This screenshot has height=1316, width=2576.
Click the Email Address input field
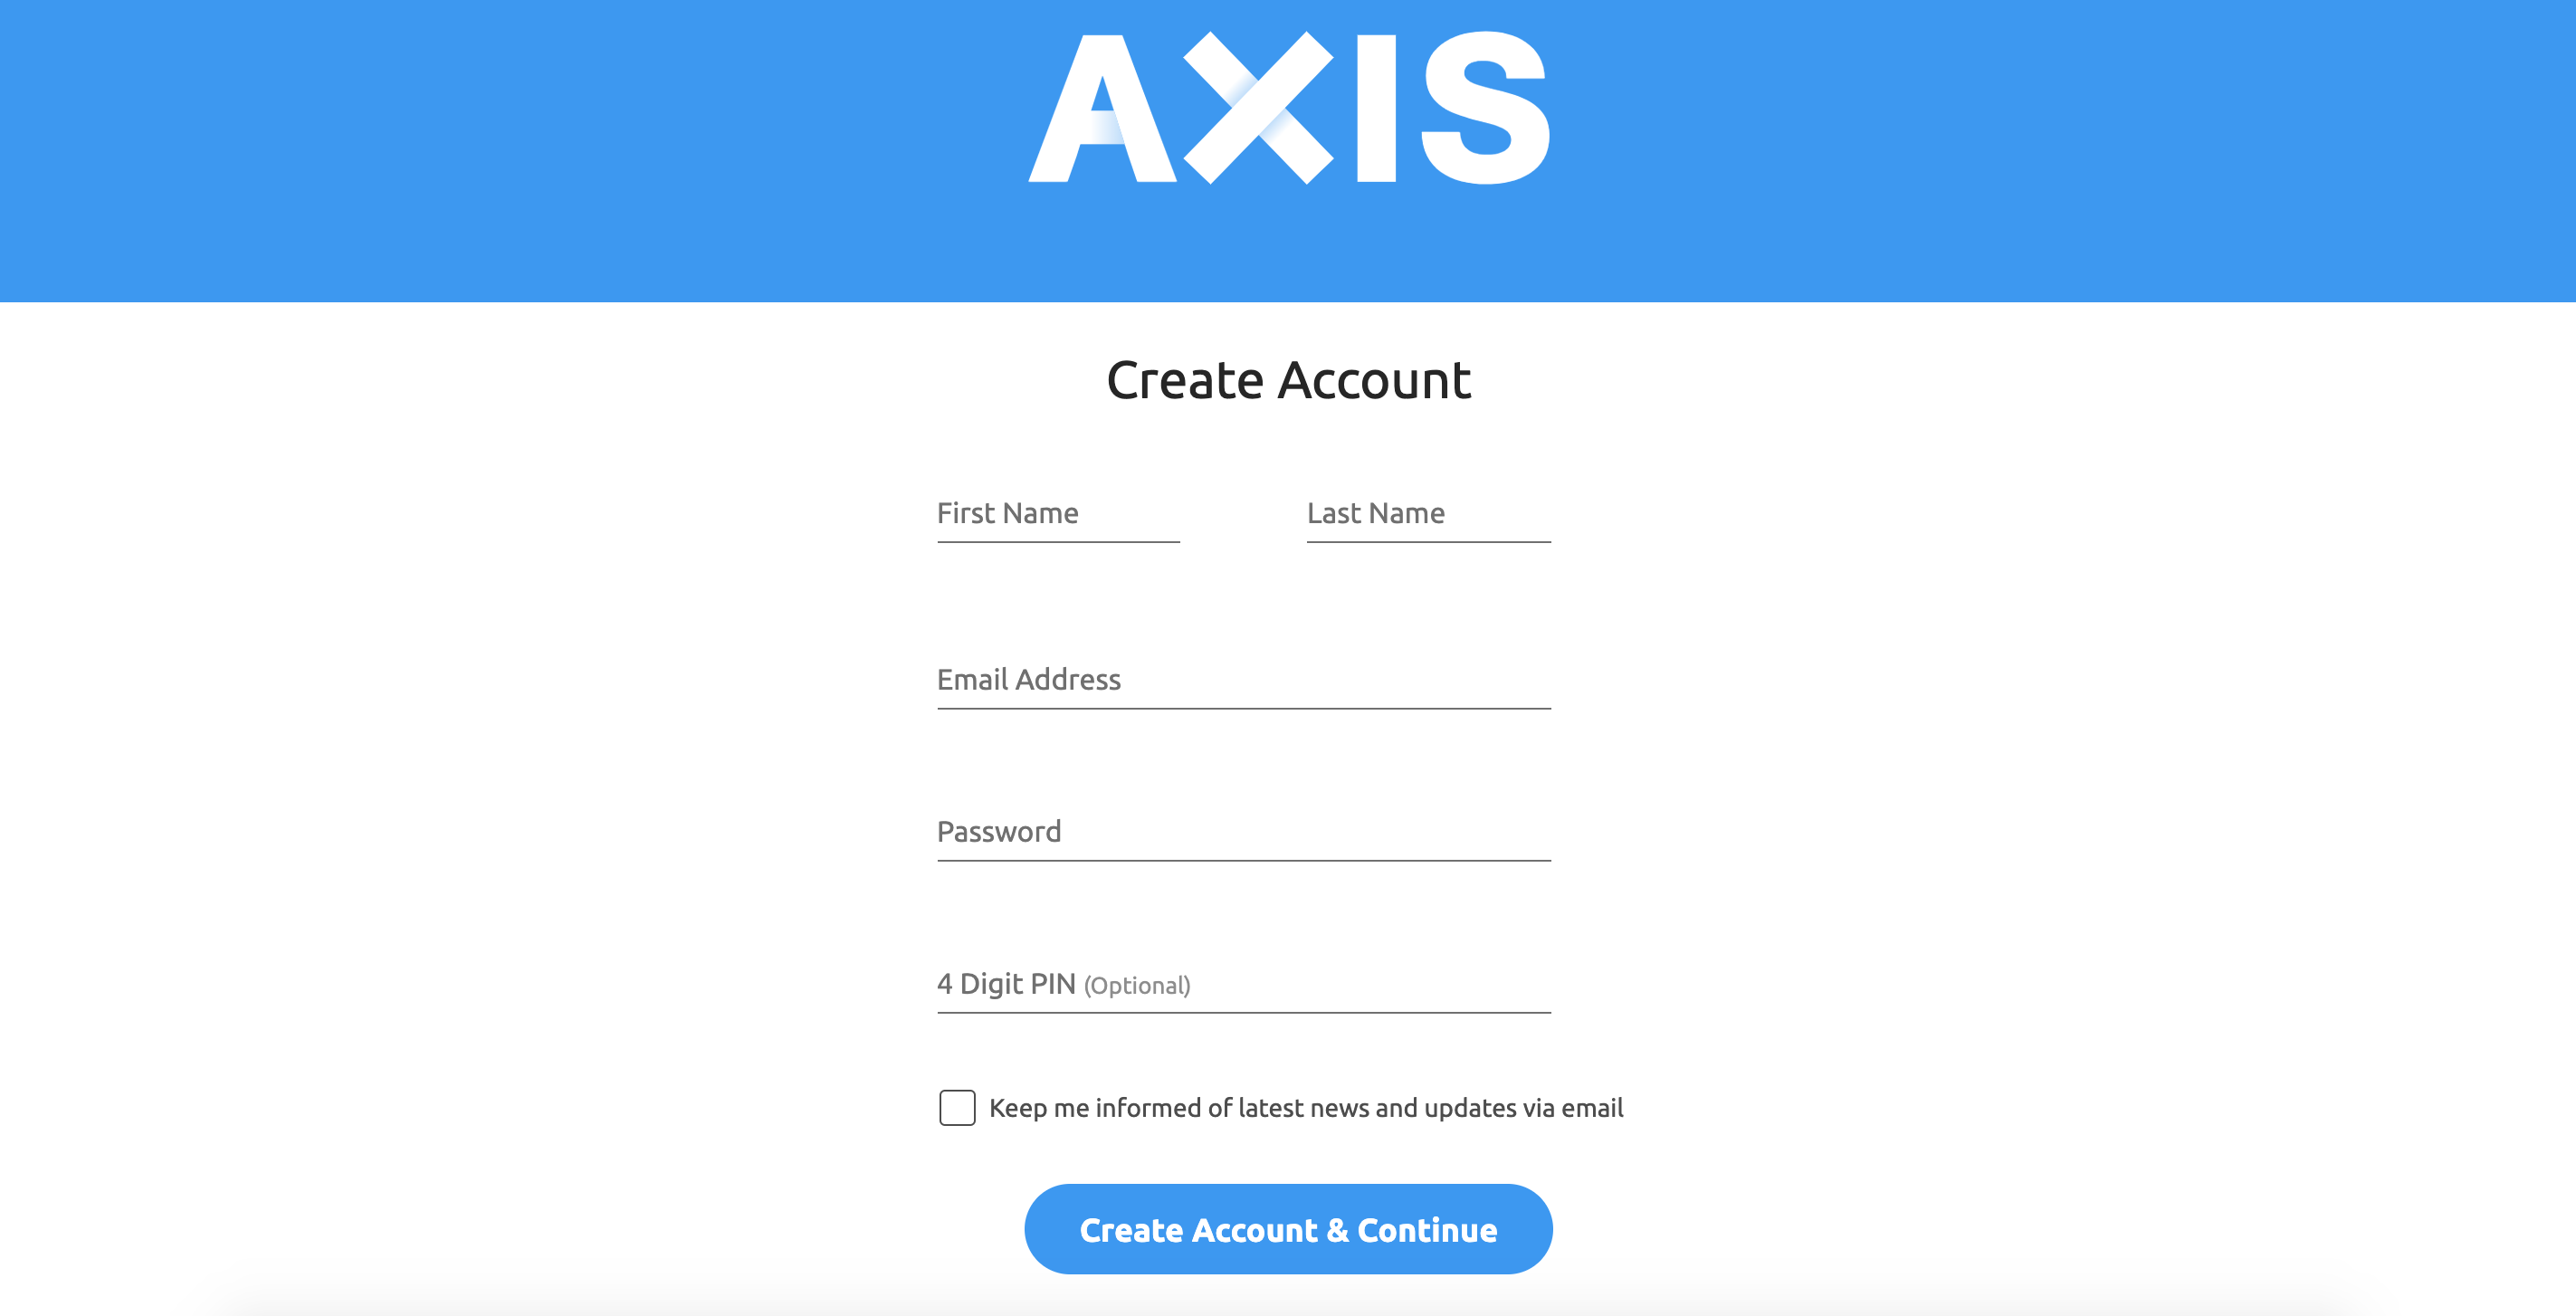(x=1244, y=678)
